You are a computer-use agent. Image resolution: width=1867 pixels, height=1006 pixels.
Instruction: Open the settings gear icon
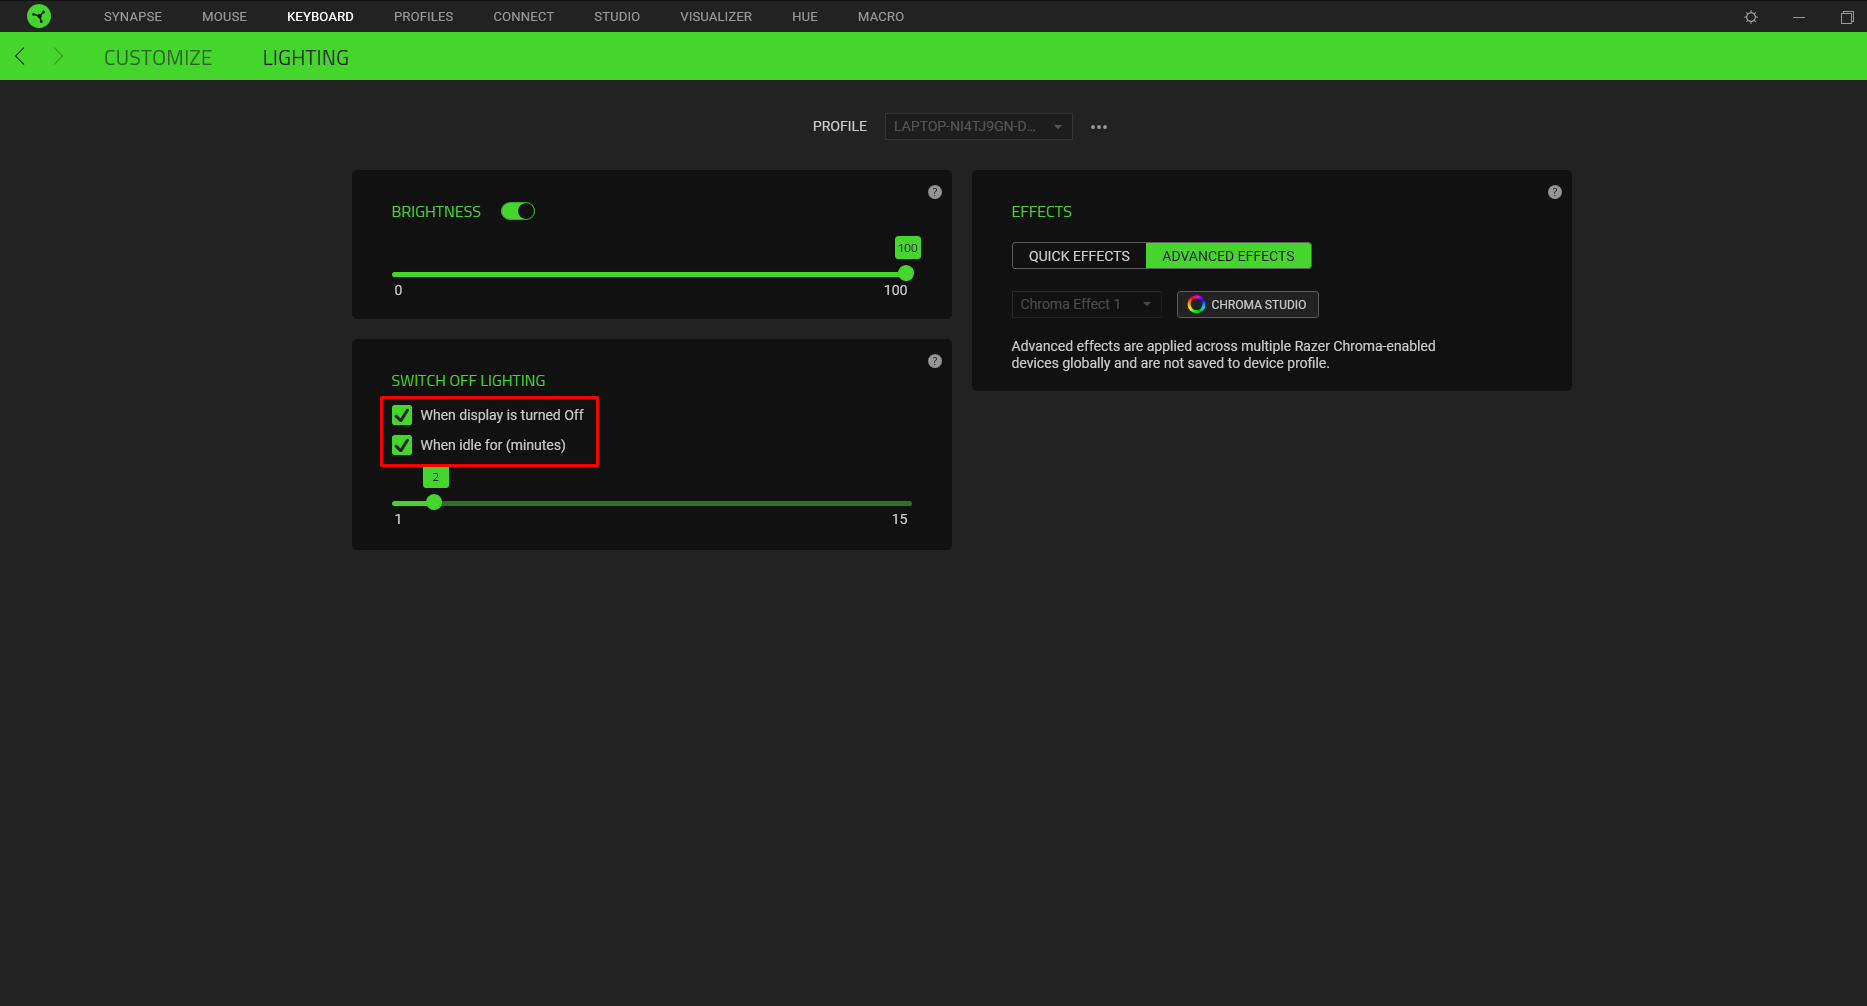1751,17
